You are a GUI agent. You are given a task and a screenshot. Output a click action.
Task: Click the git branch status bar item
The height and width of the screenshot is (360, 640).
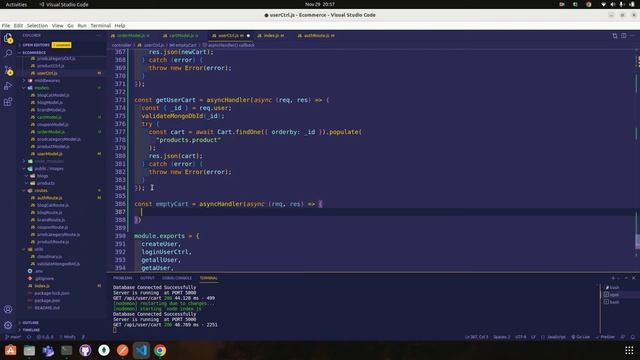(x=13, y=337)
